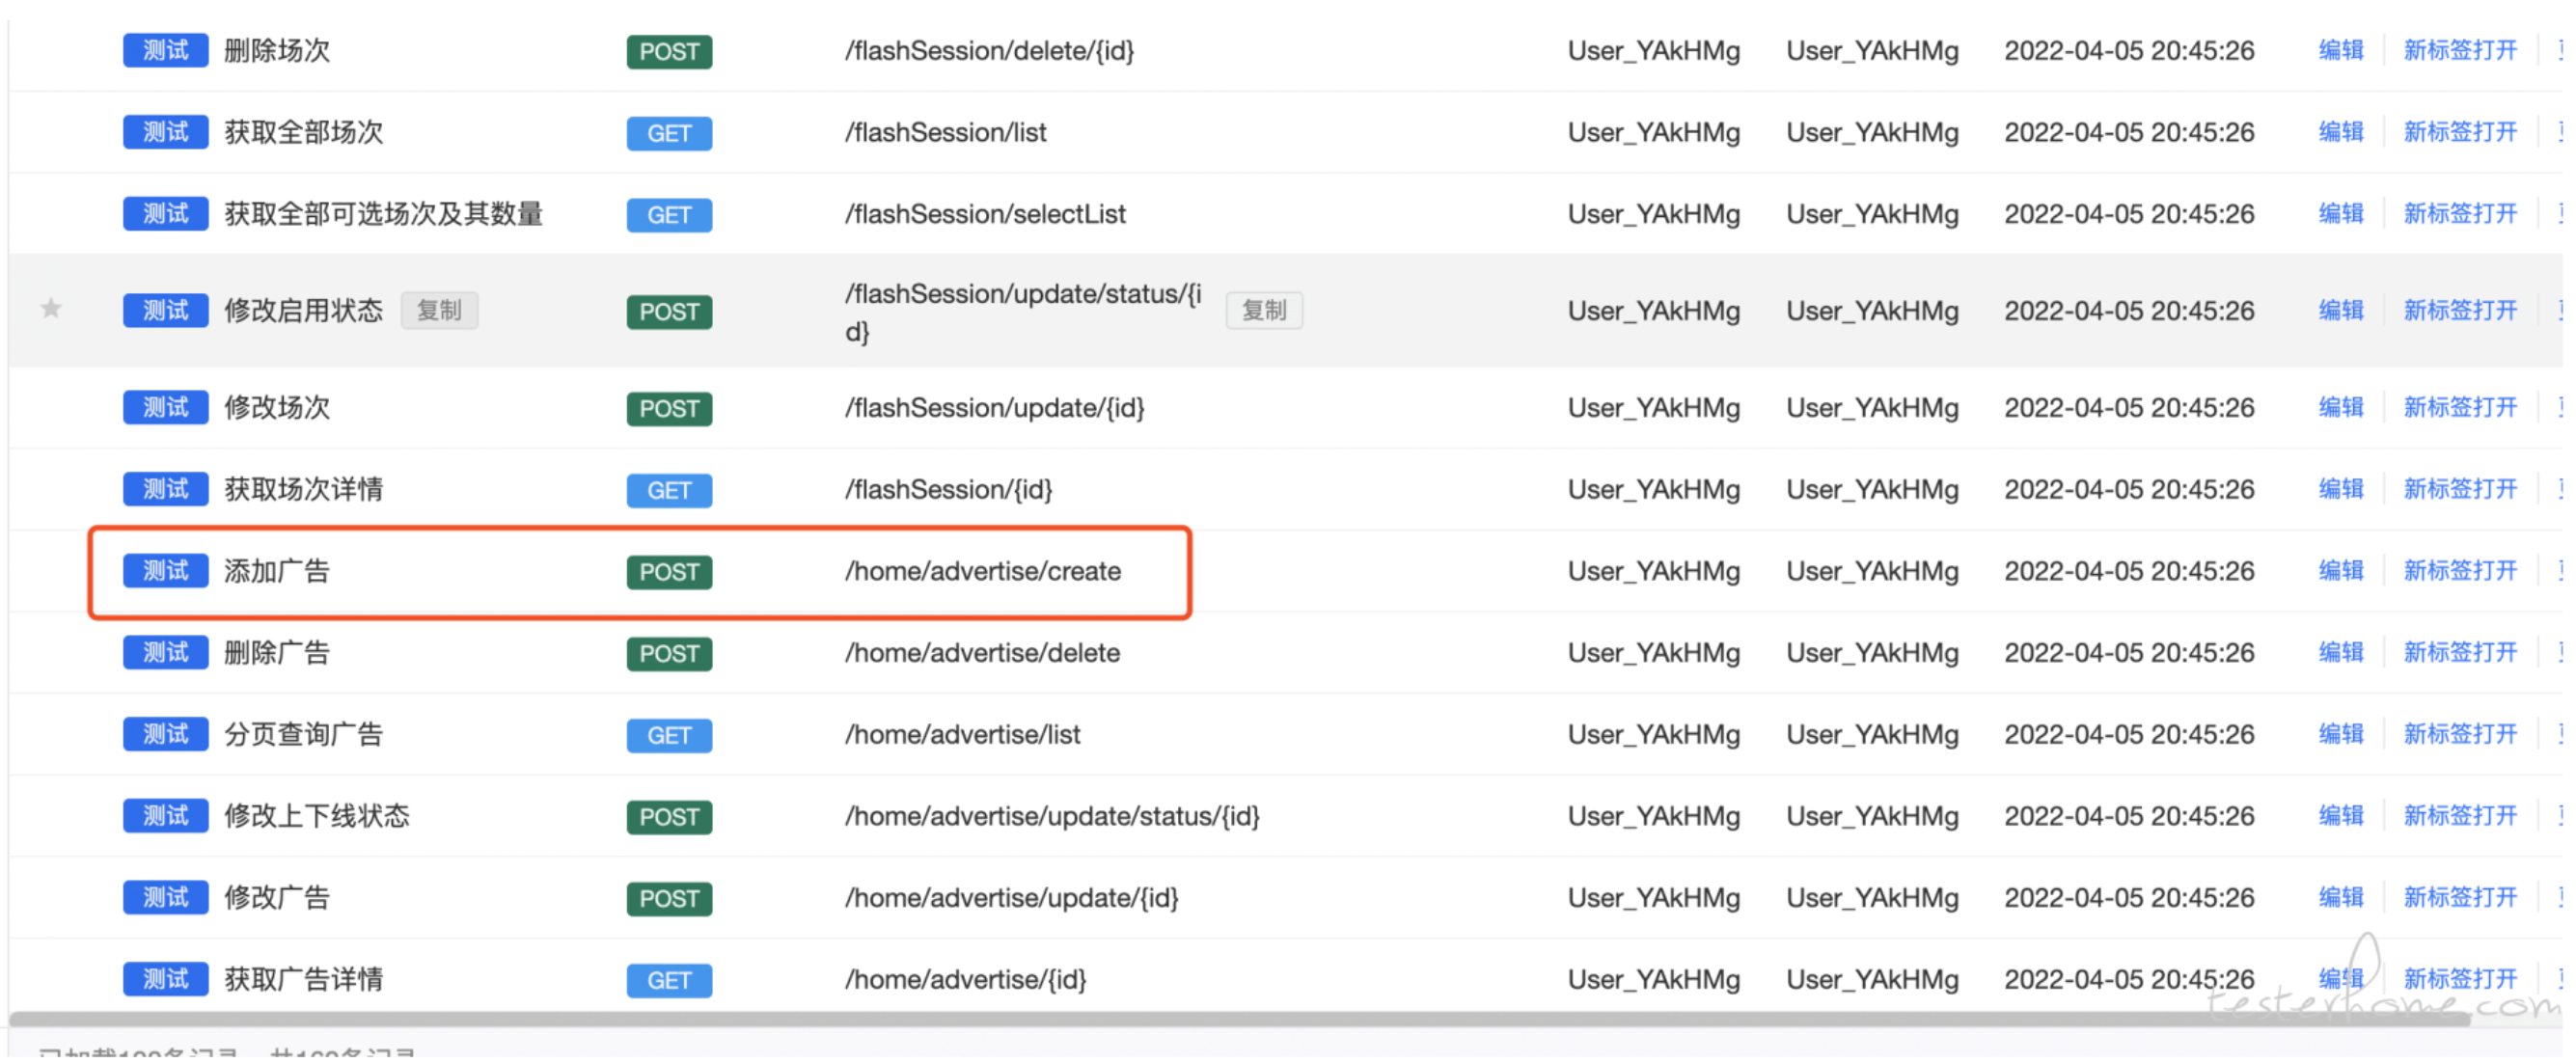Select the 分页查询广告 interface name
Screen dimensions: 2576x1063
(304, 735)
